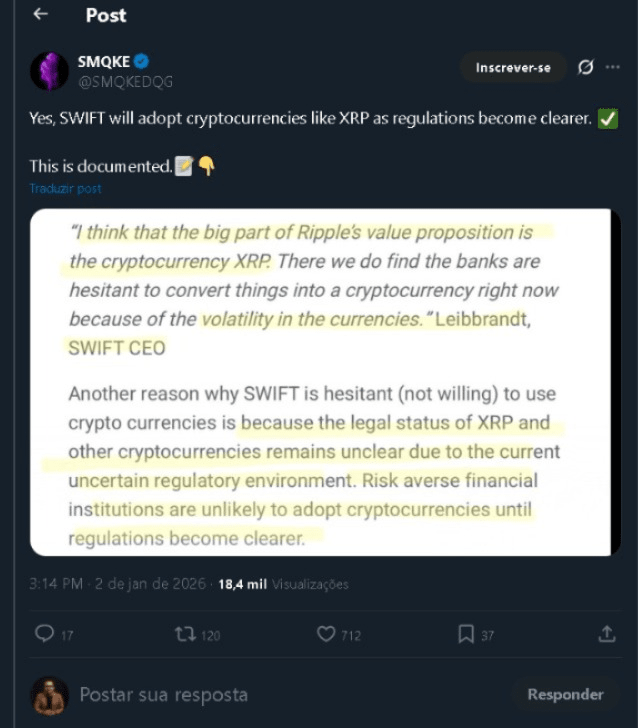The width and height of the screenshot is (638, 728).
Task: Open SMQKE's profile avatar
Action: click(x=49, y=70)
